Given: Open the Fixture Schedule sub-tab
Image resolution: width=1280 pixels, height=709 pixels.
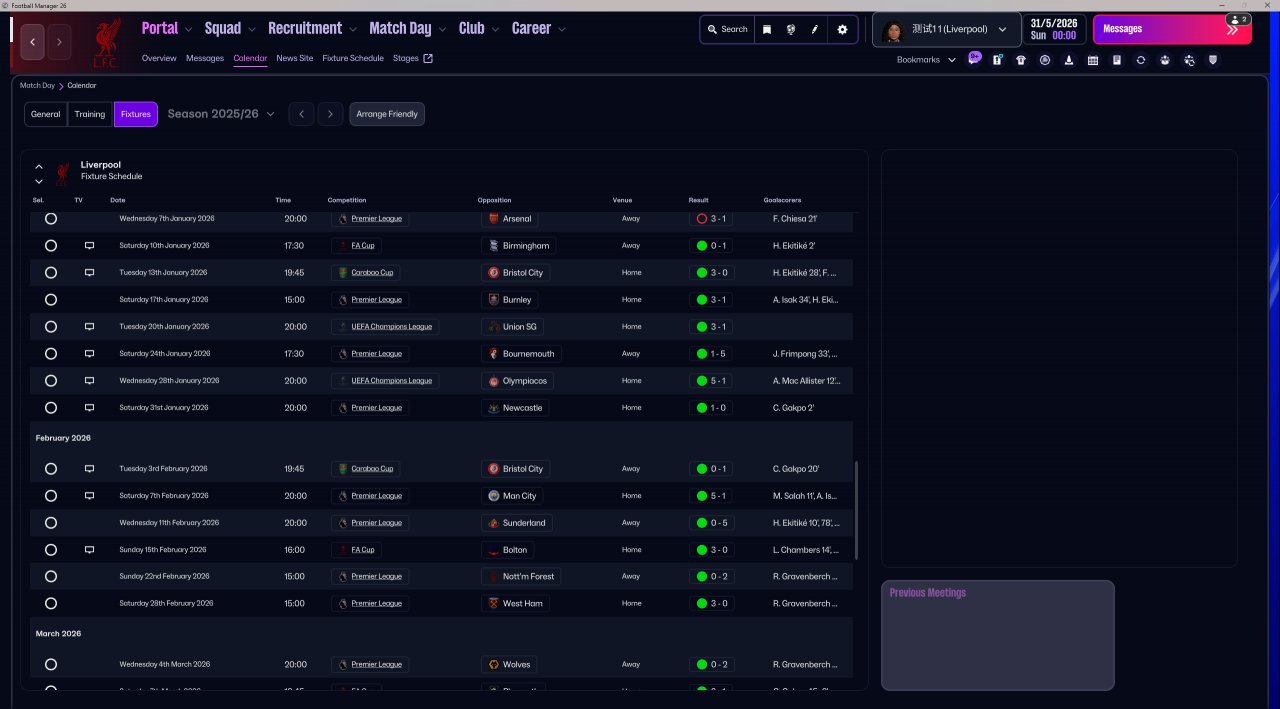Looking at the screenshot, I should click(x=353, y=58).
